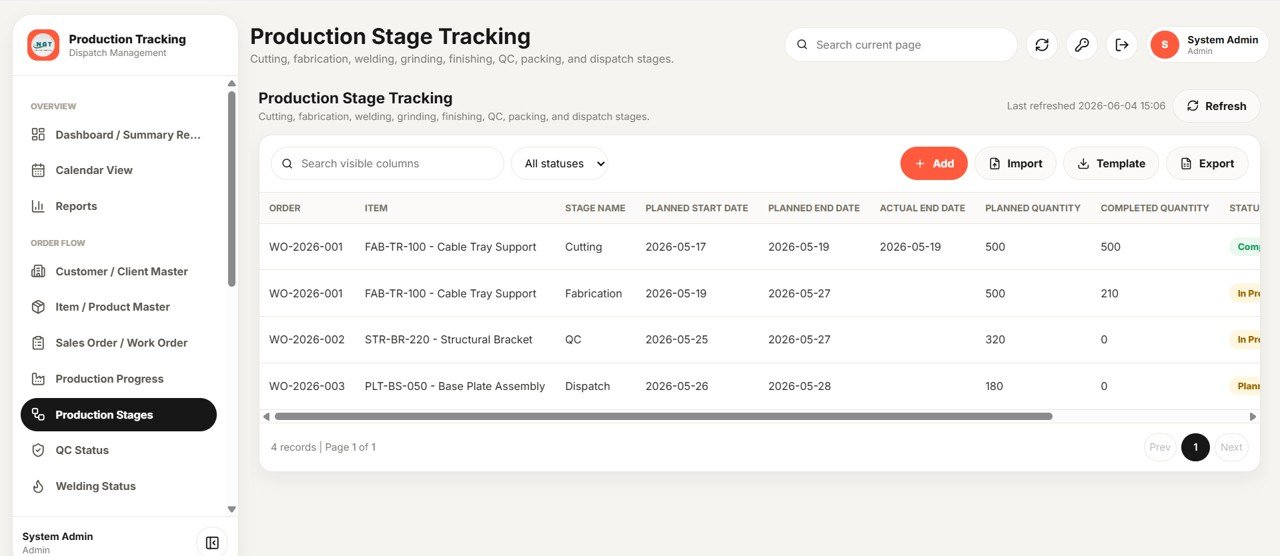This screenshot has height=556, width=1280.
Task: Click the logout icon in top header
Action: (1122, 45)
